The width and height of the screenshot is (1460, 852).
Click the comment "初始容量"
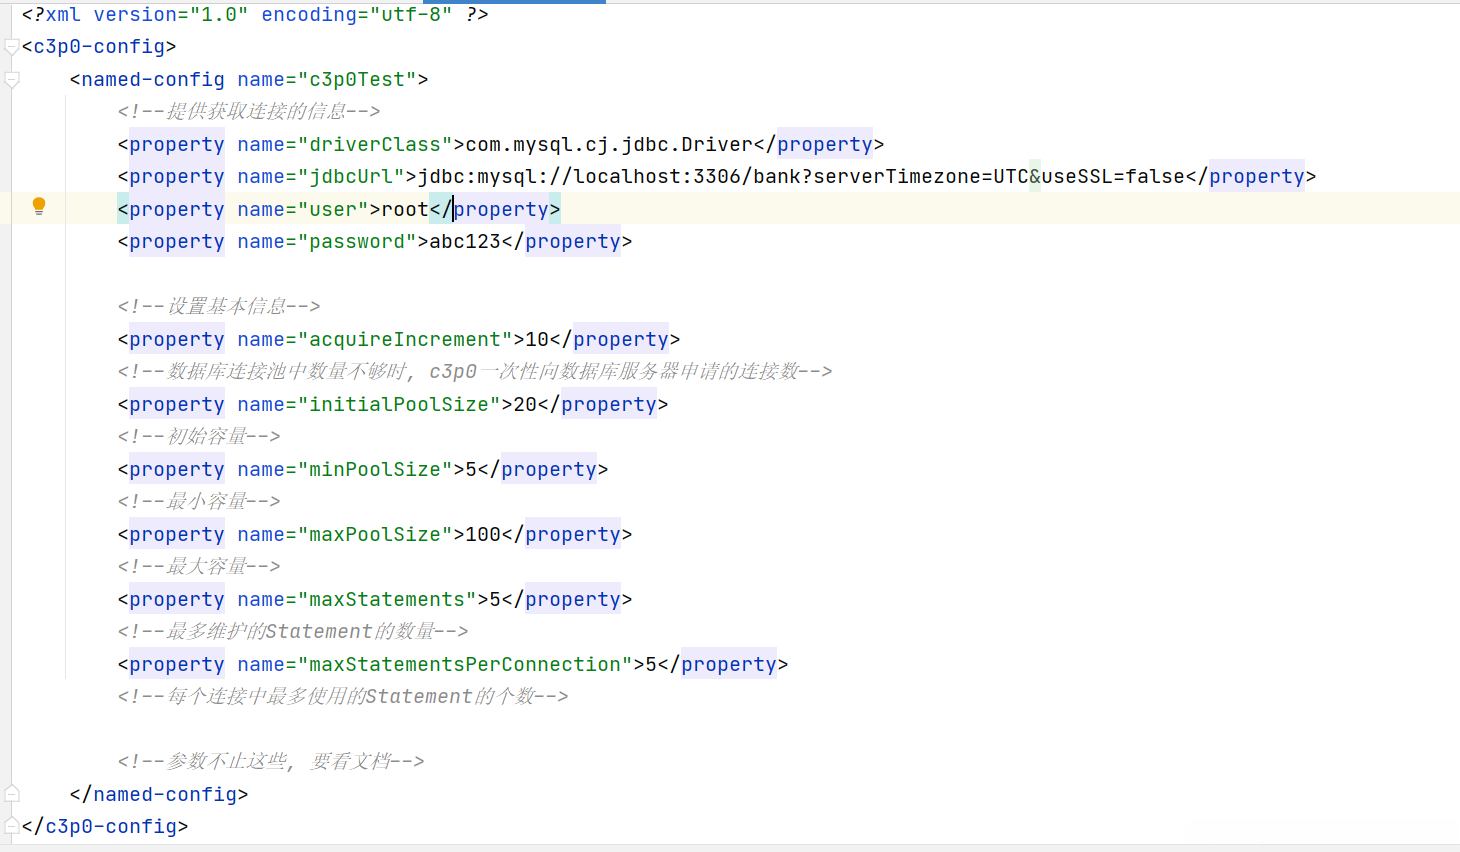pyautogui.click(x=199, y=436)
